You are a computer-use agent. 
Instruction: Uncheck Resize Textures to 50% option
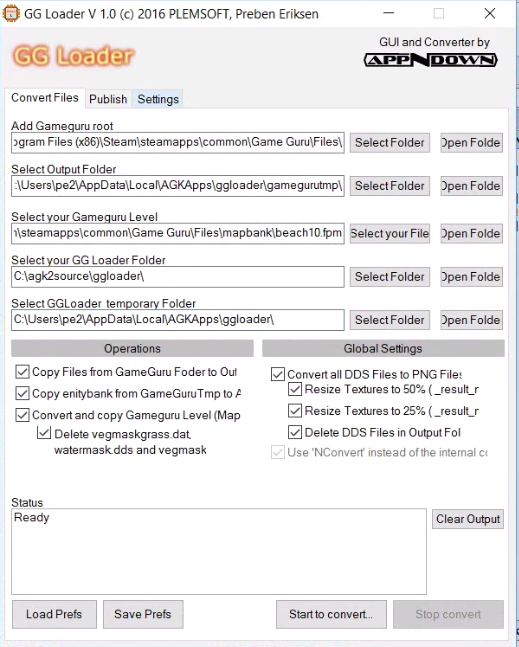coord(295,389)
